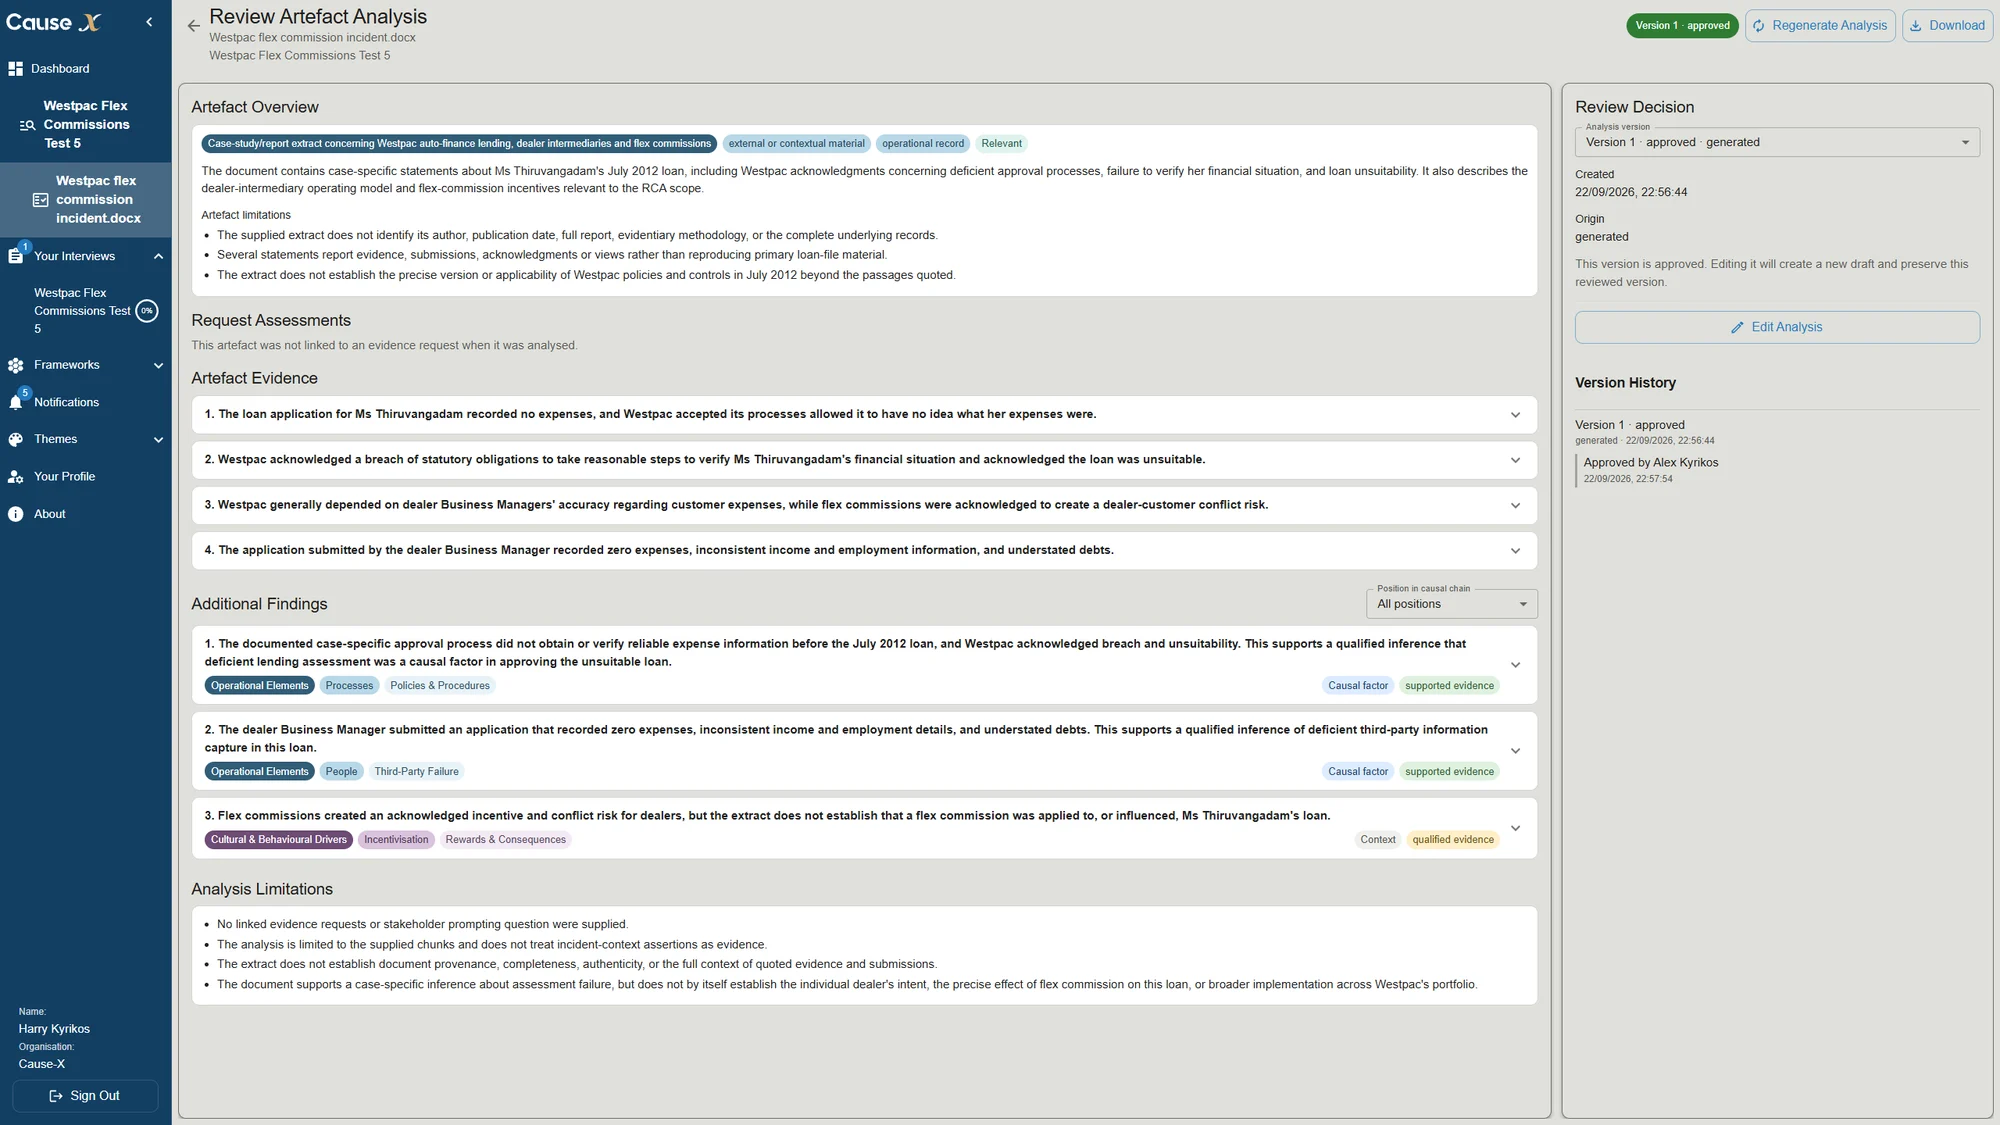2000x1125 pixels.
Task: Click the 0% progress circle for Test 5
Action: click(x=147, y=311)
